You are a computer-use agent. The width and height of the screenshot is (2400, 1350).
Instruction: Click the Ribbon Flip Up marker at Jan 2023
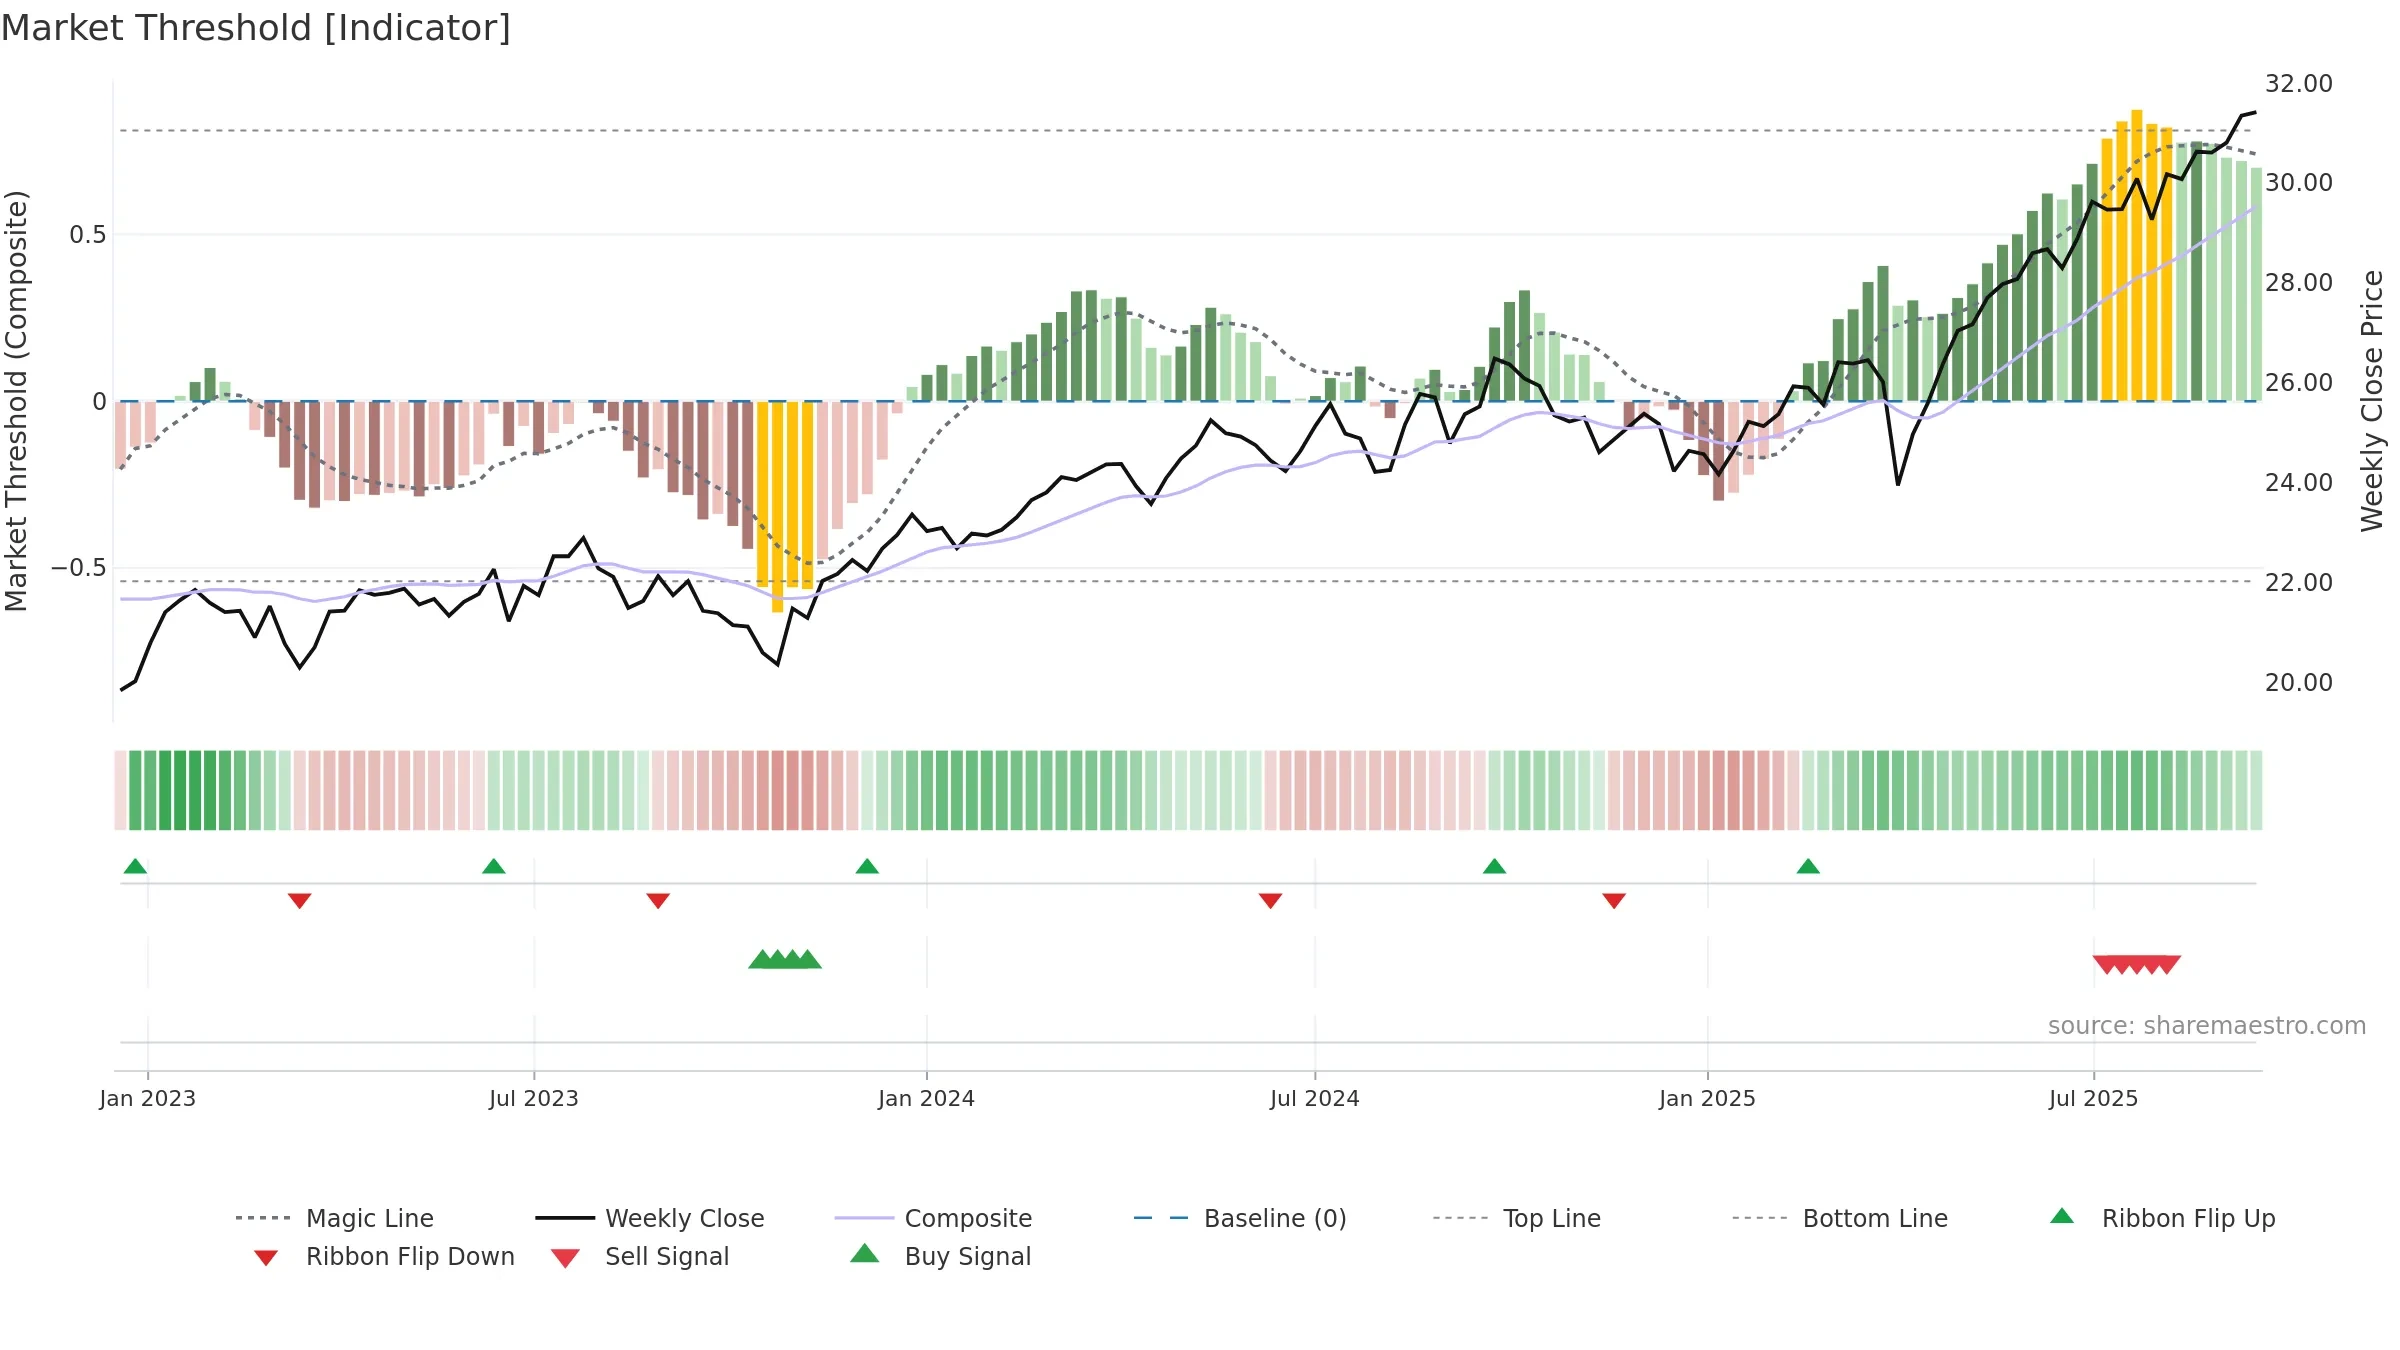tap(135, 866)
